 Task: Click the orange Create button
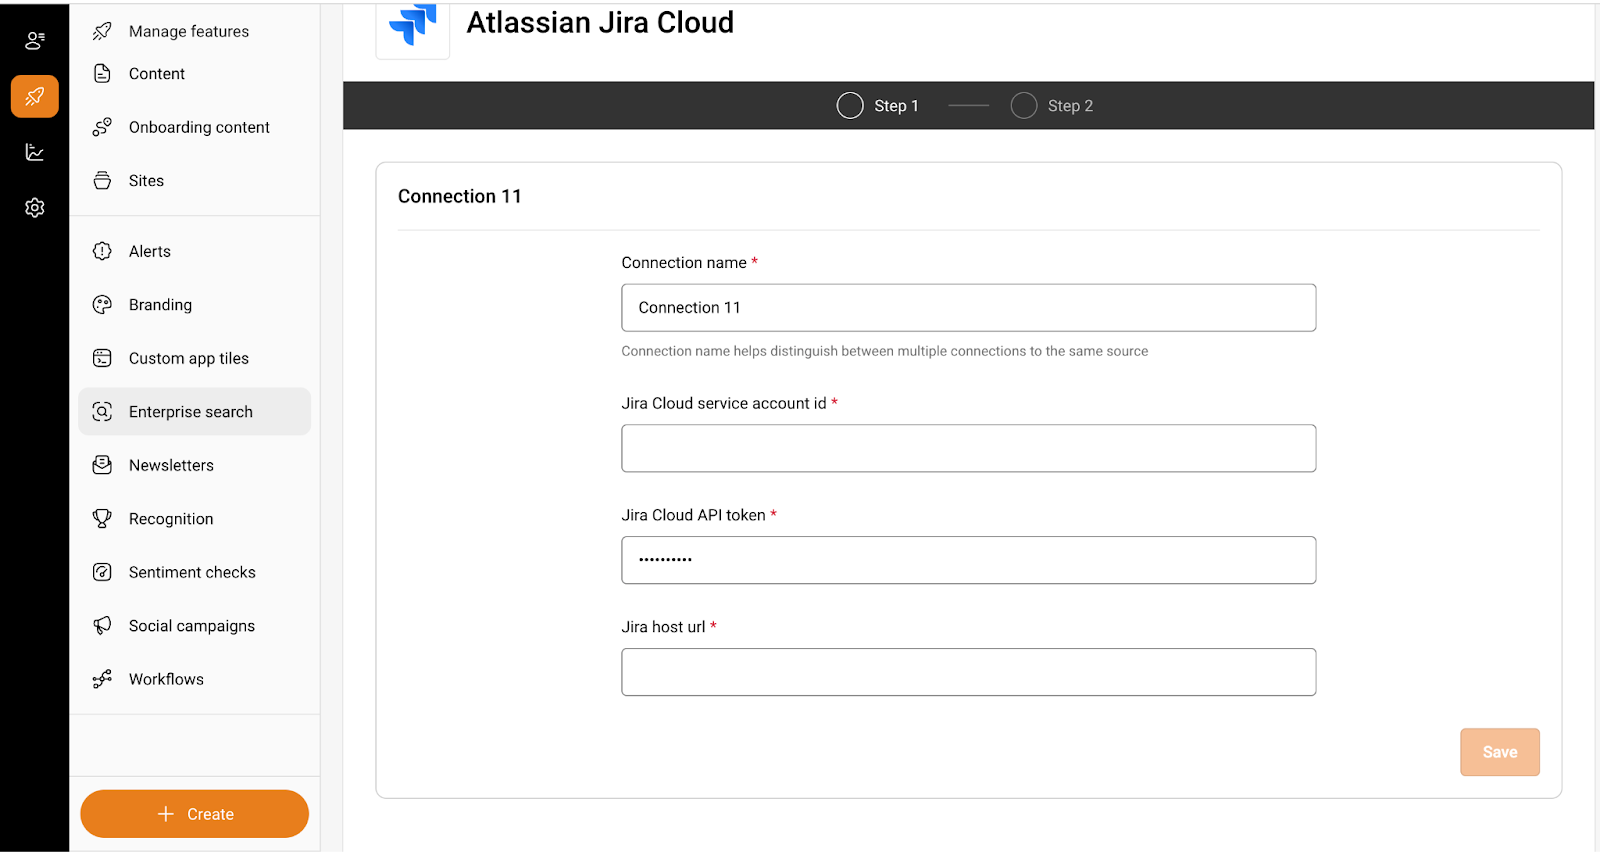194,814
